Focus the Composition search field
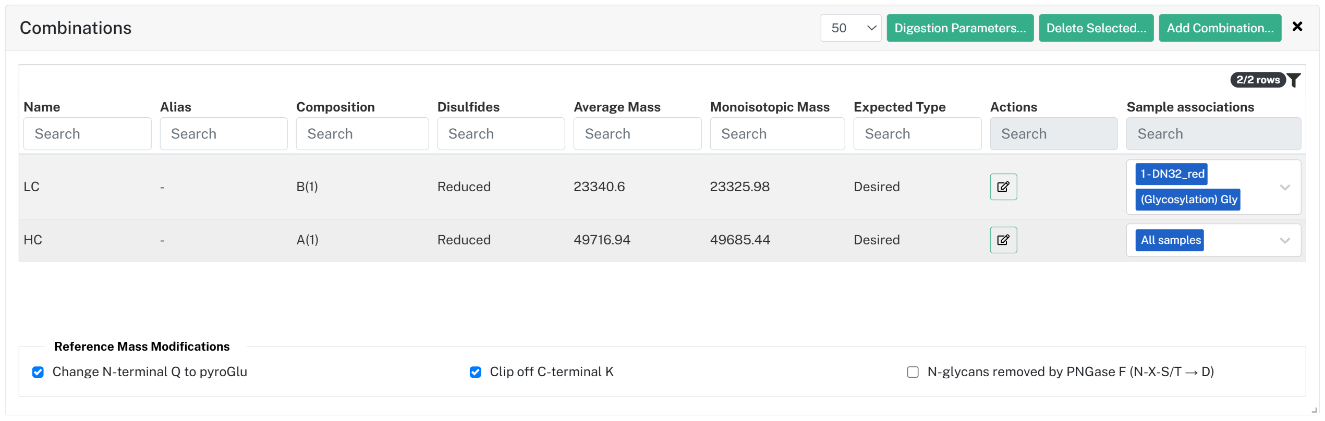Image resolution: width=1325 pixels, height=421 pixels. [x=362, y=134]
